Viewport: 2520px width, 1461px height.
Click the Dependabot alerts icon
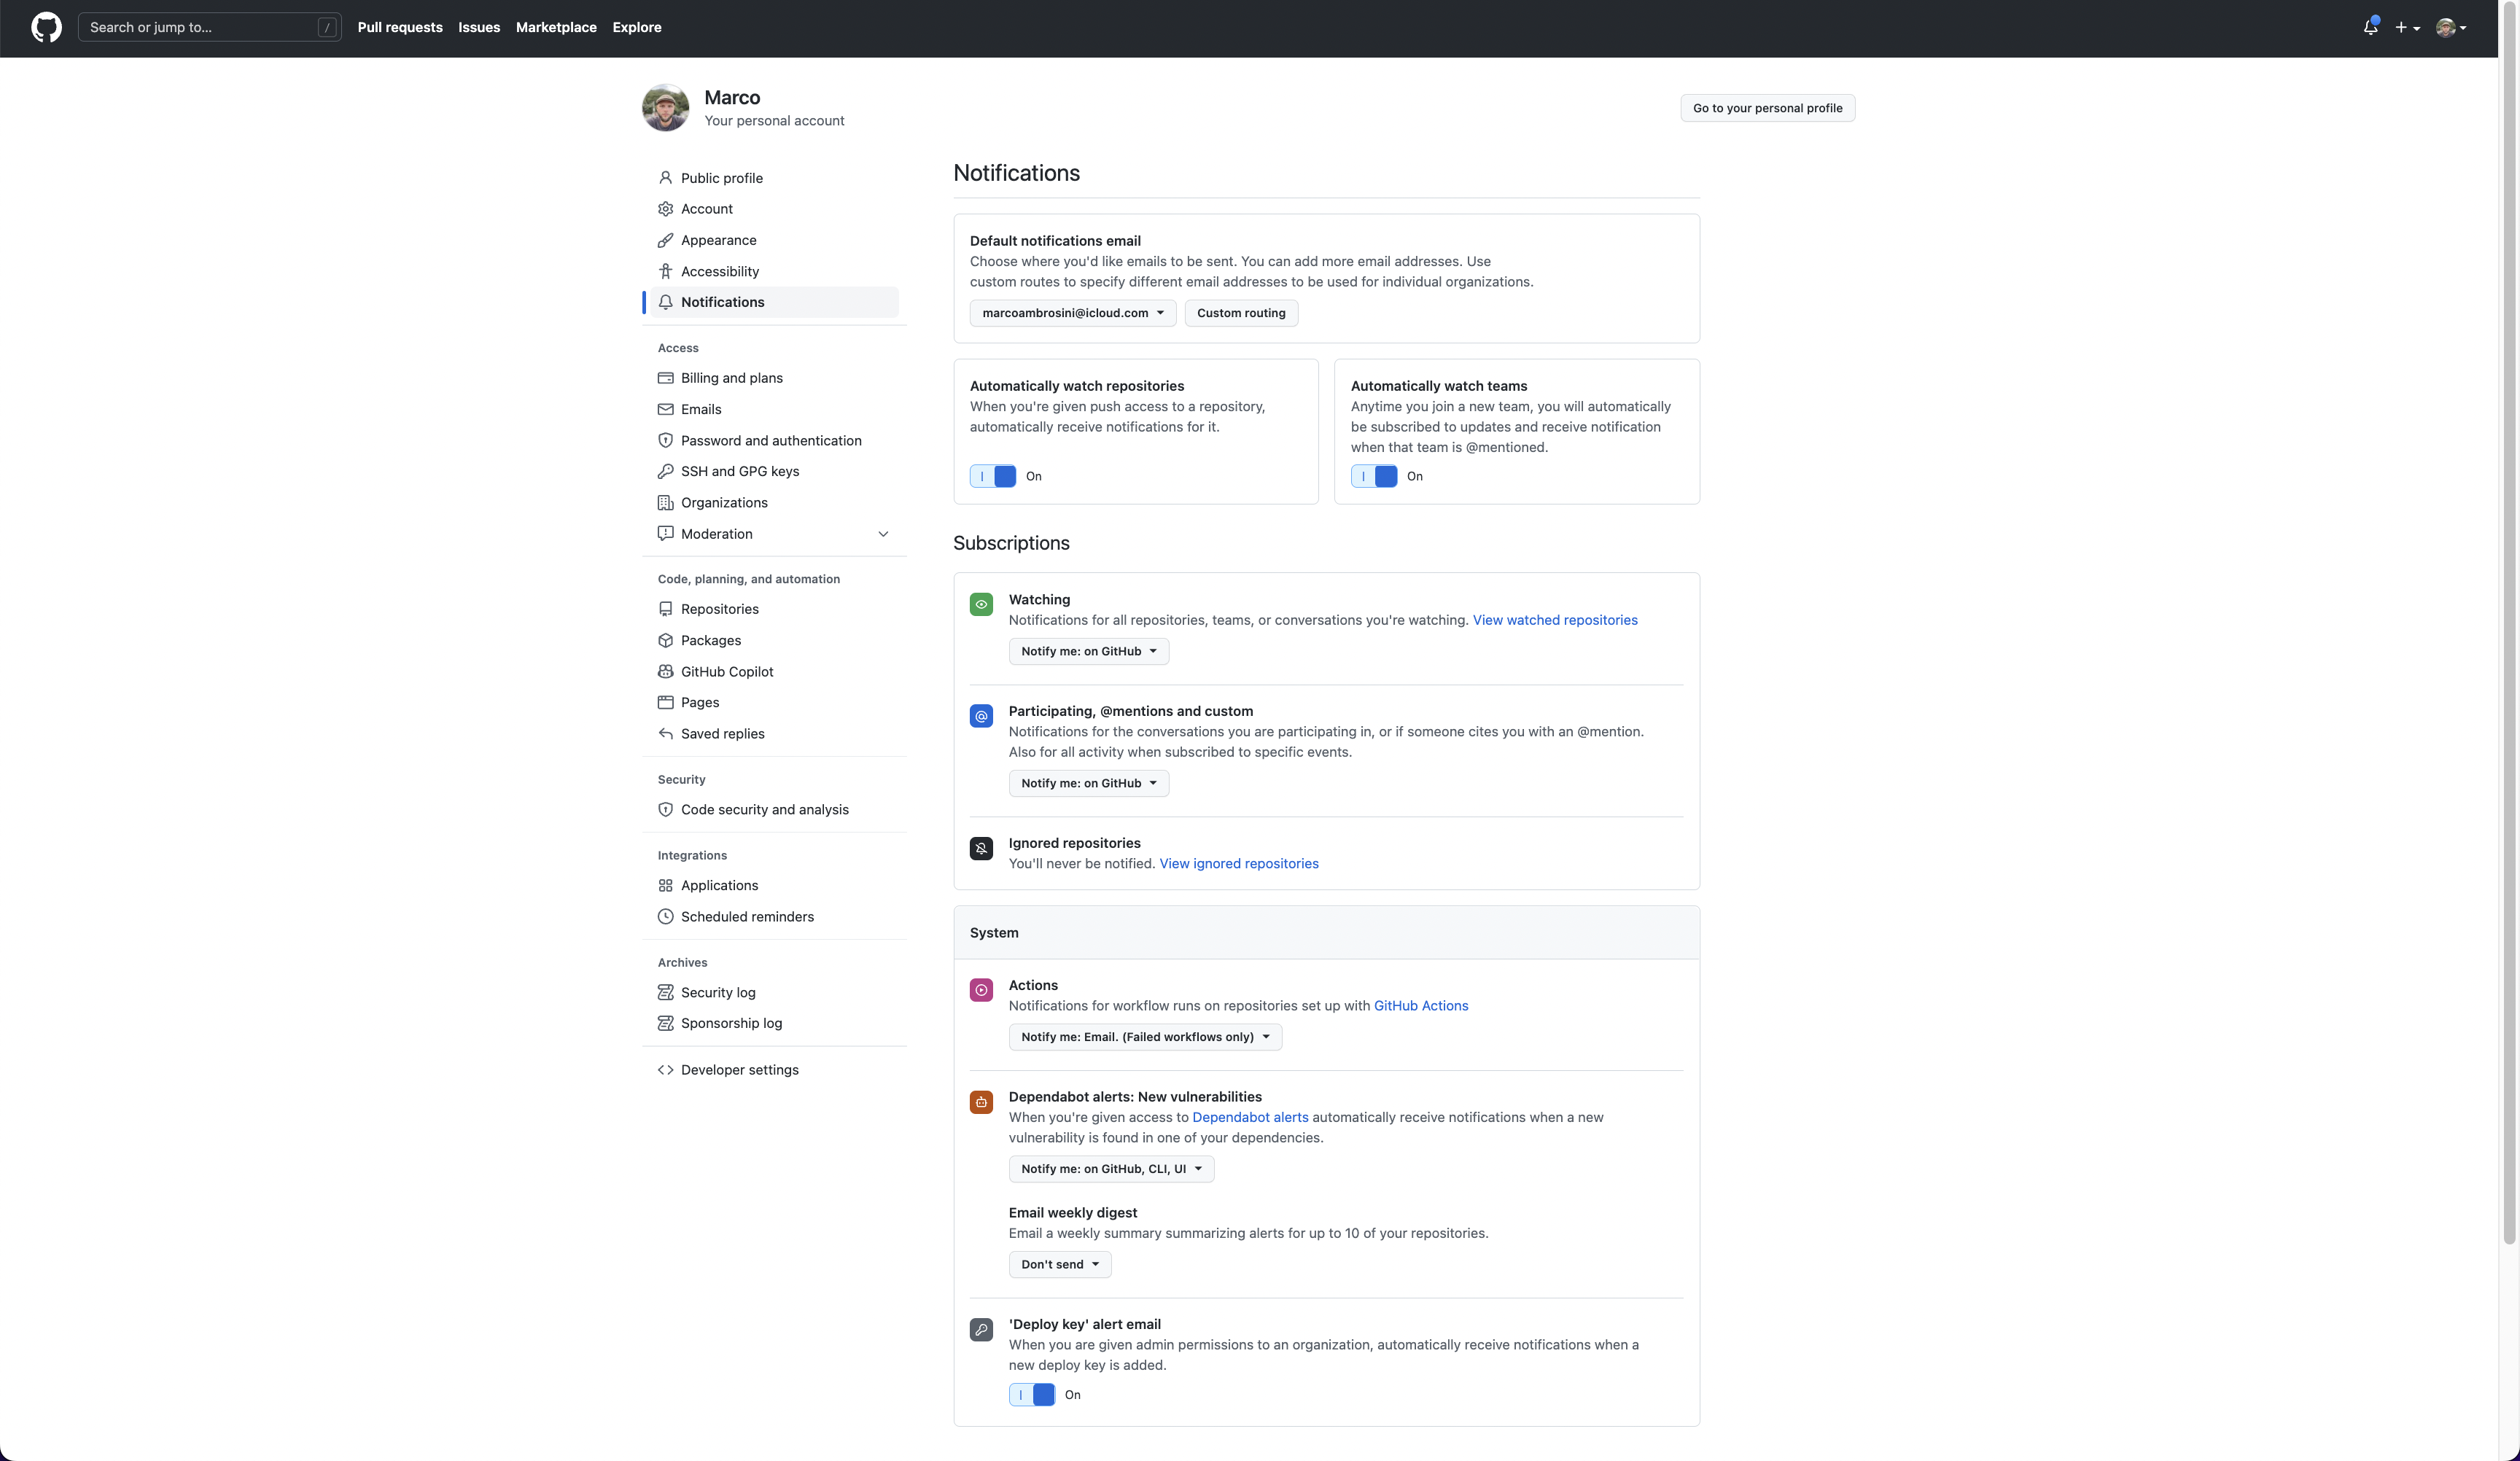coord(981,1102)
